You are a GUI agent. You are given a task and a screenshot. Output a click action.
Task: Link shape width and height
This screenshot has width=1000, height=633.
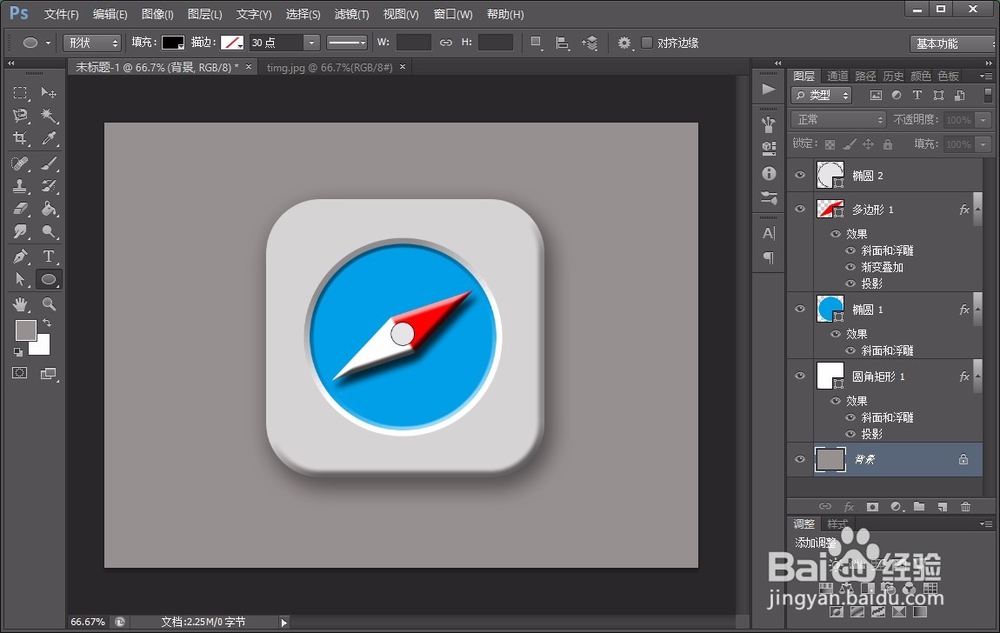(446, 43)
